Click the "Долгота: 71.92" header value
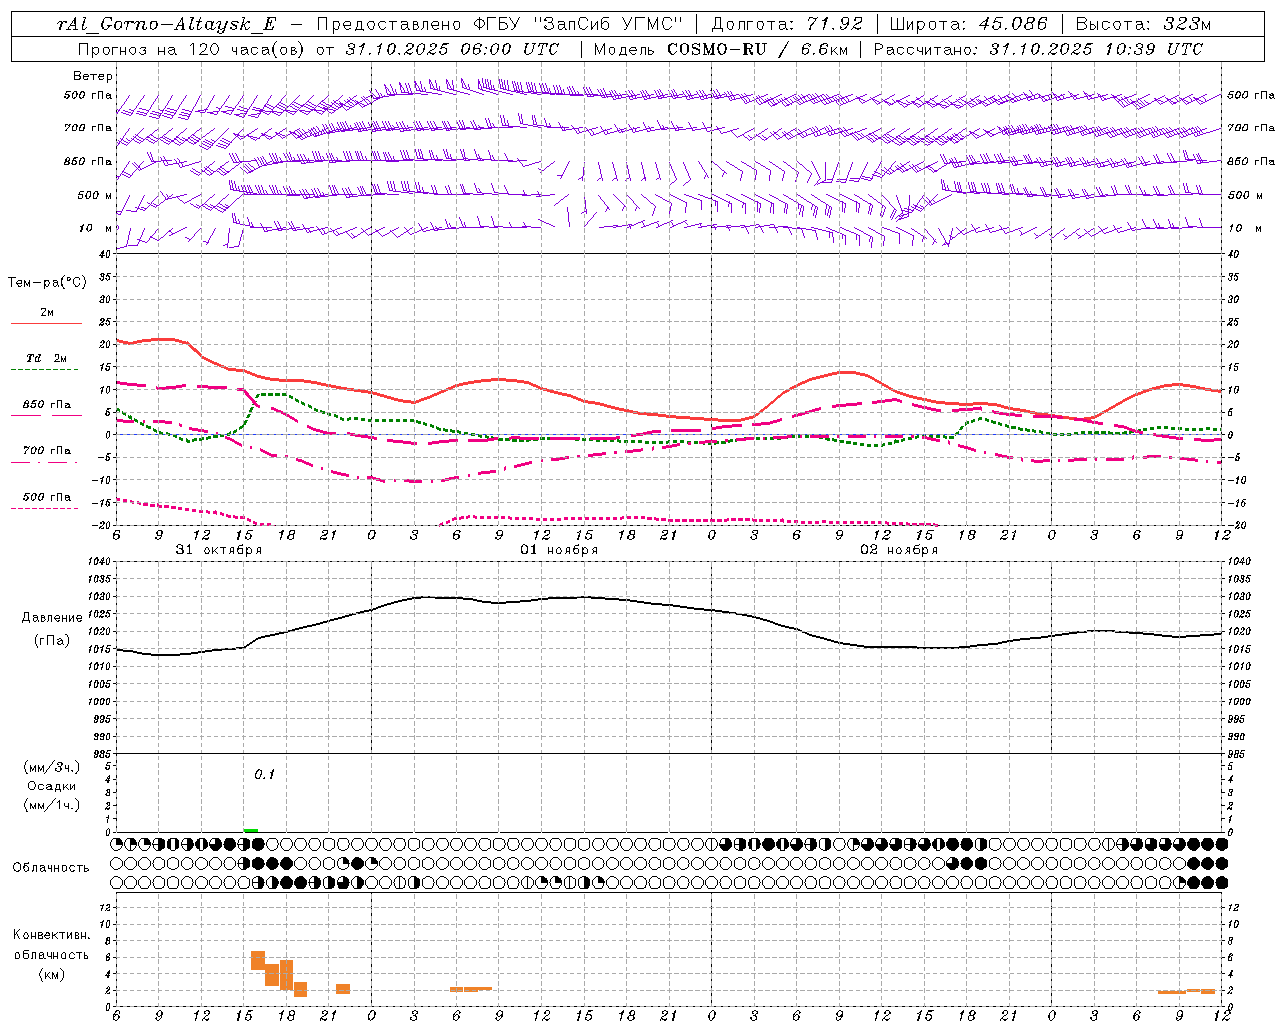The height and width of the screenshot is (1024, 1280). 787,24
